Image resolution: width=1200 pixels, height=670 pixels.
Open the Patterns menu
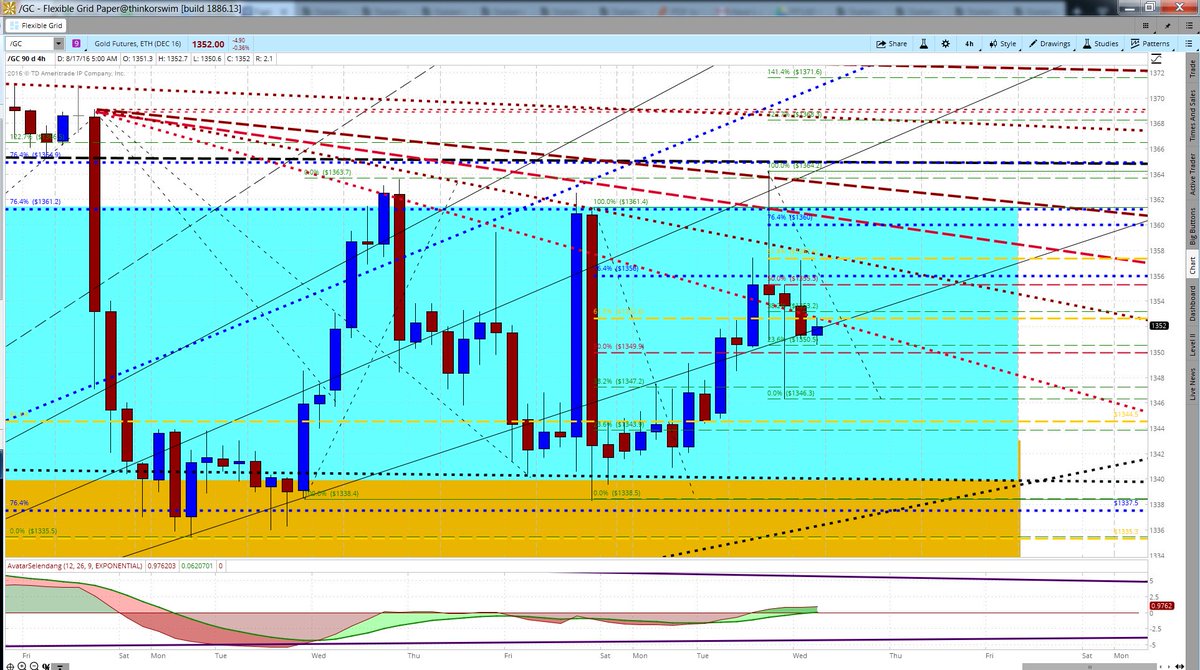tap(1149, 44)
